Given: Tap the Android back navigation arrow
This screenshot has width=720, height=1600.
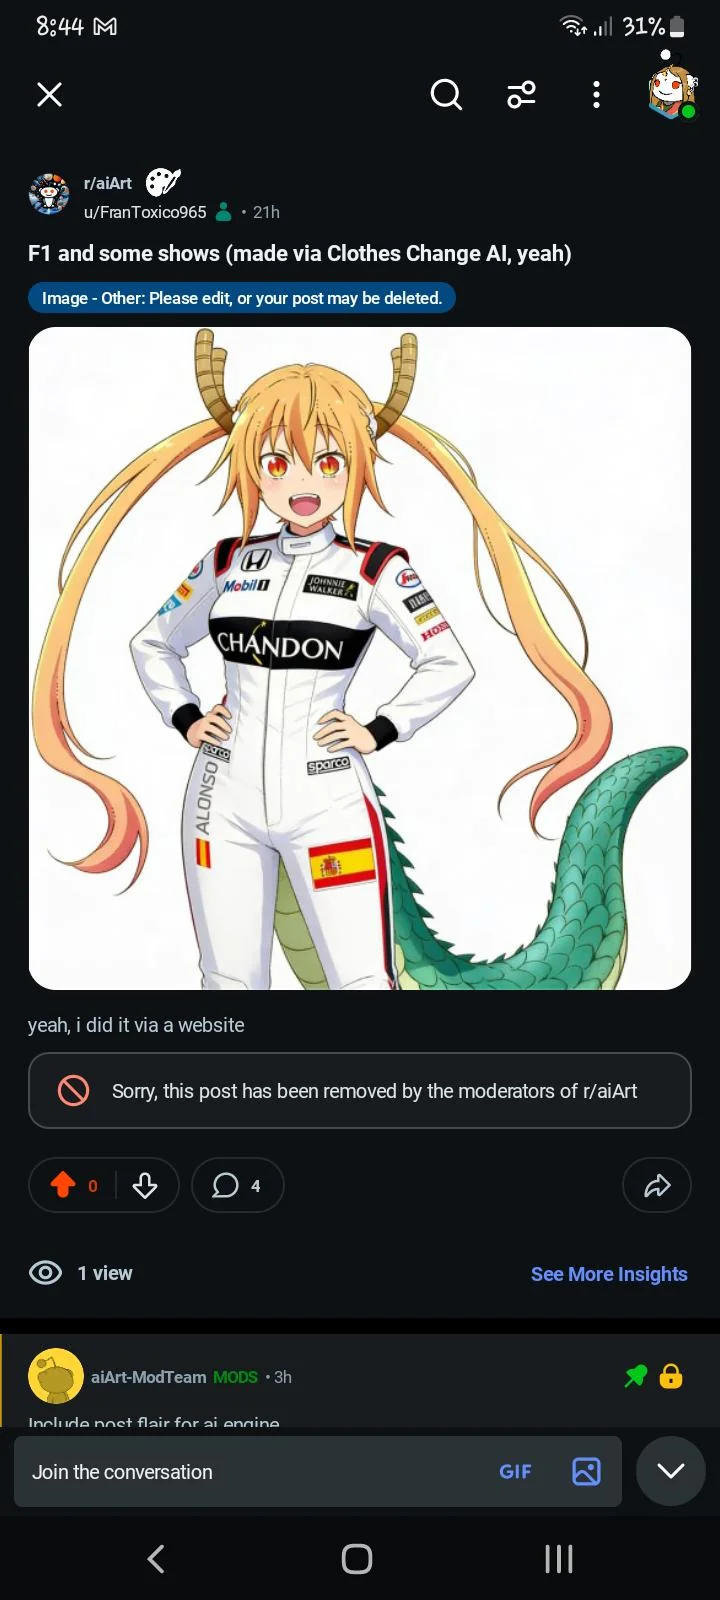Looking at the screenshot, I should [156, 1559].
